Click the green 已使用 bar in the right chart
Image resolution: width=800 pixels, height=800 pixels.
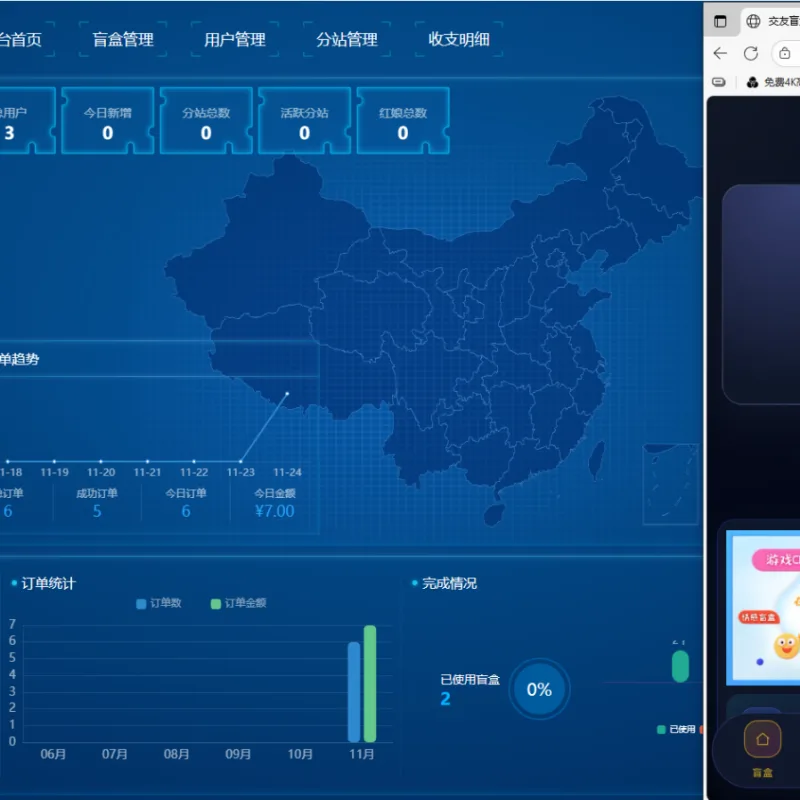coord(680,666)
